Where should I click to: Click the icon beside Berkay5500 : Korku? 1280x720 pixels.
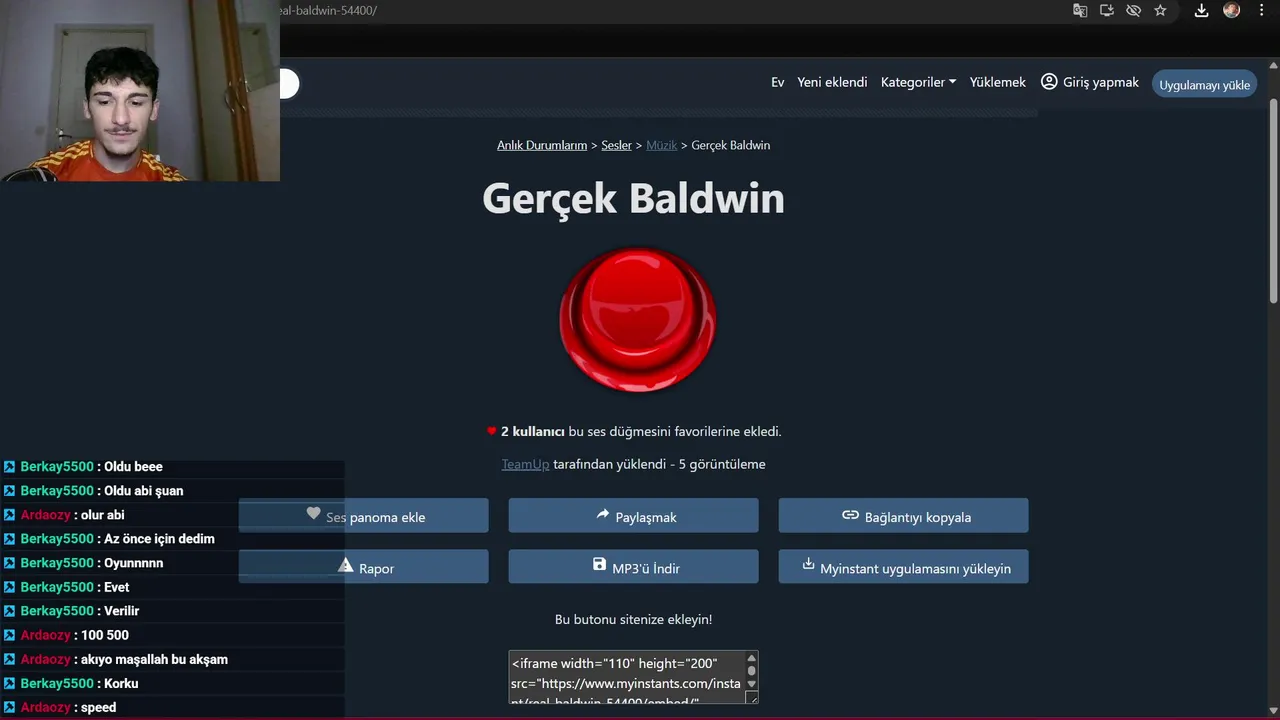click(x=9, y=683)
